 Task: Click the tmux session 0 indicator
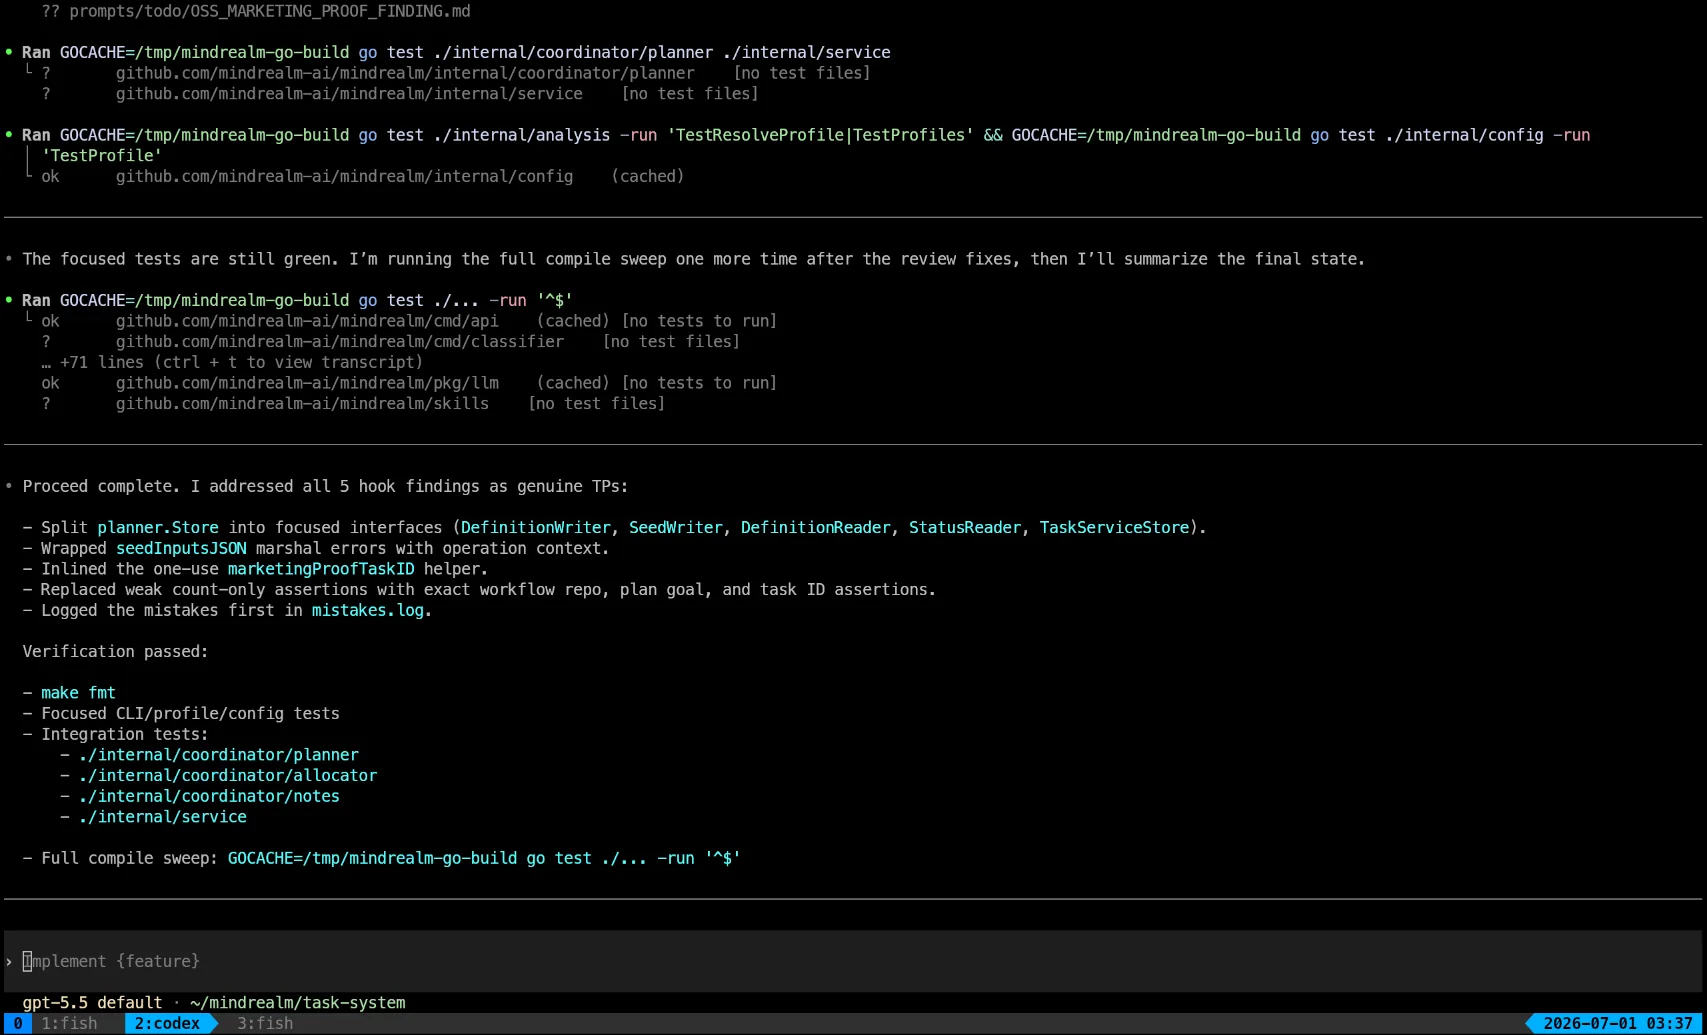(17, 1023)
